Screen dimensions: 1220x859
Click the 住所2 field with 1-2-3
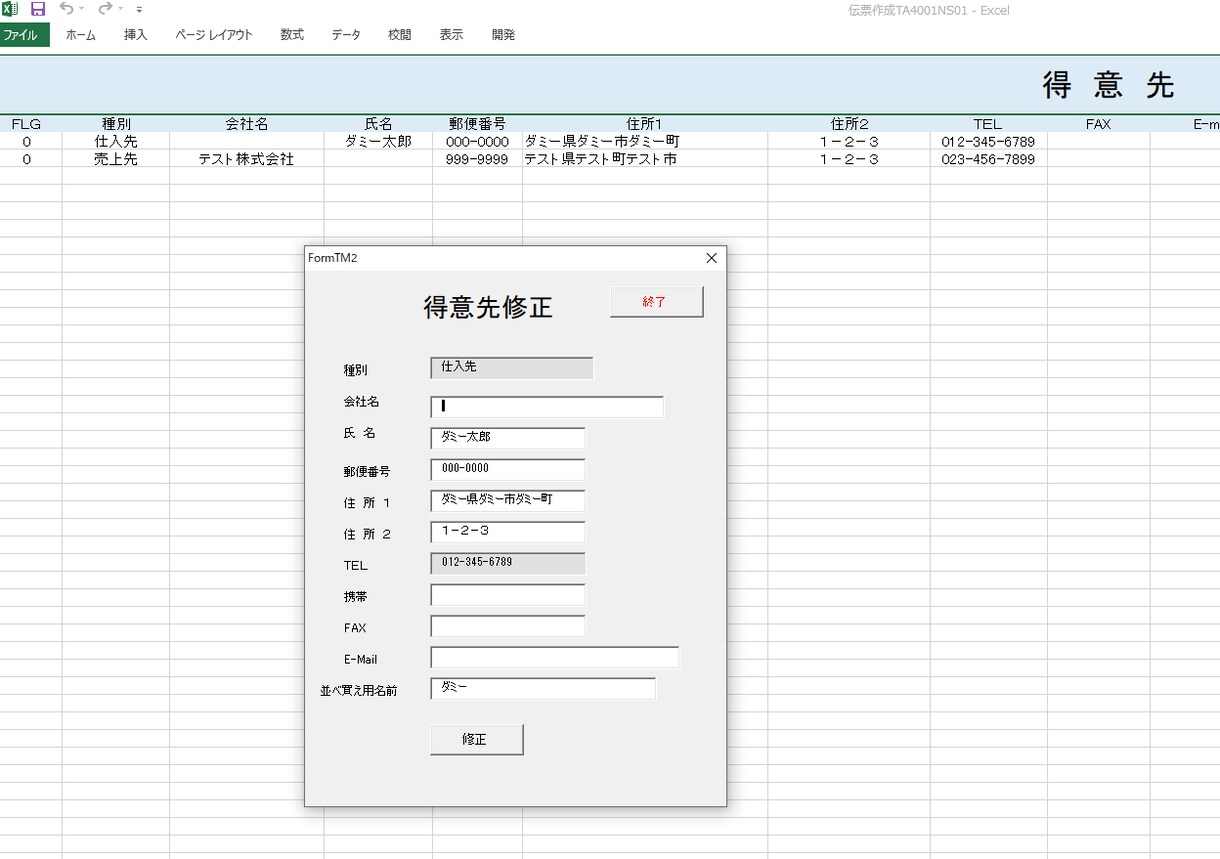pyautogui.click(x=507, y=532)
